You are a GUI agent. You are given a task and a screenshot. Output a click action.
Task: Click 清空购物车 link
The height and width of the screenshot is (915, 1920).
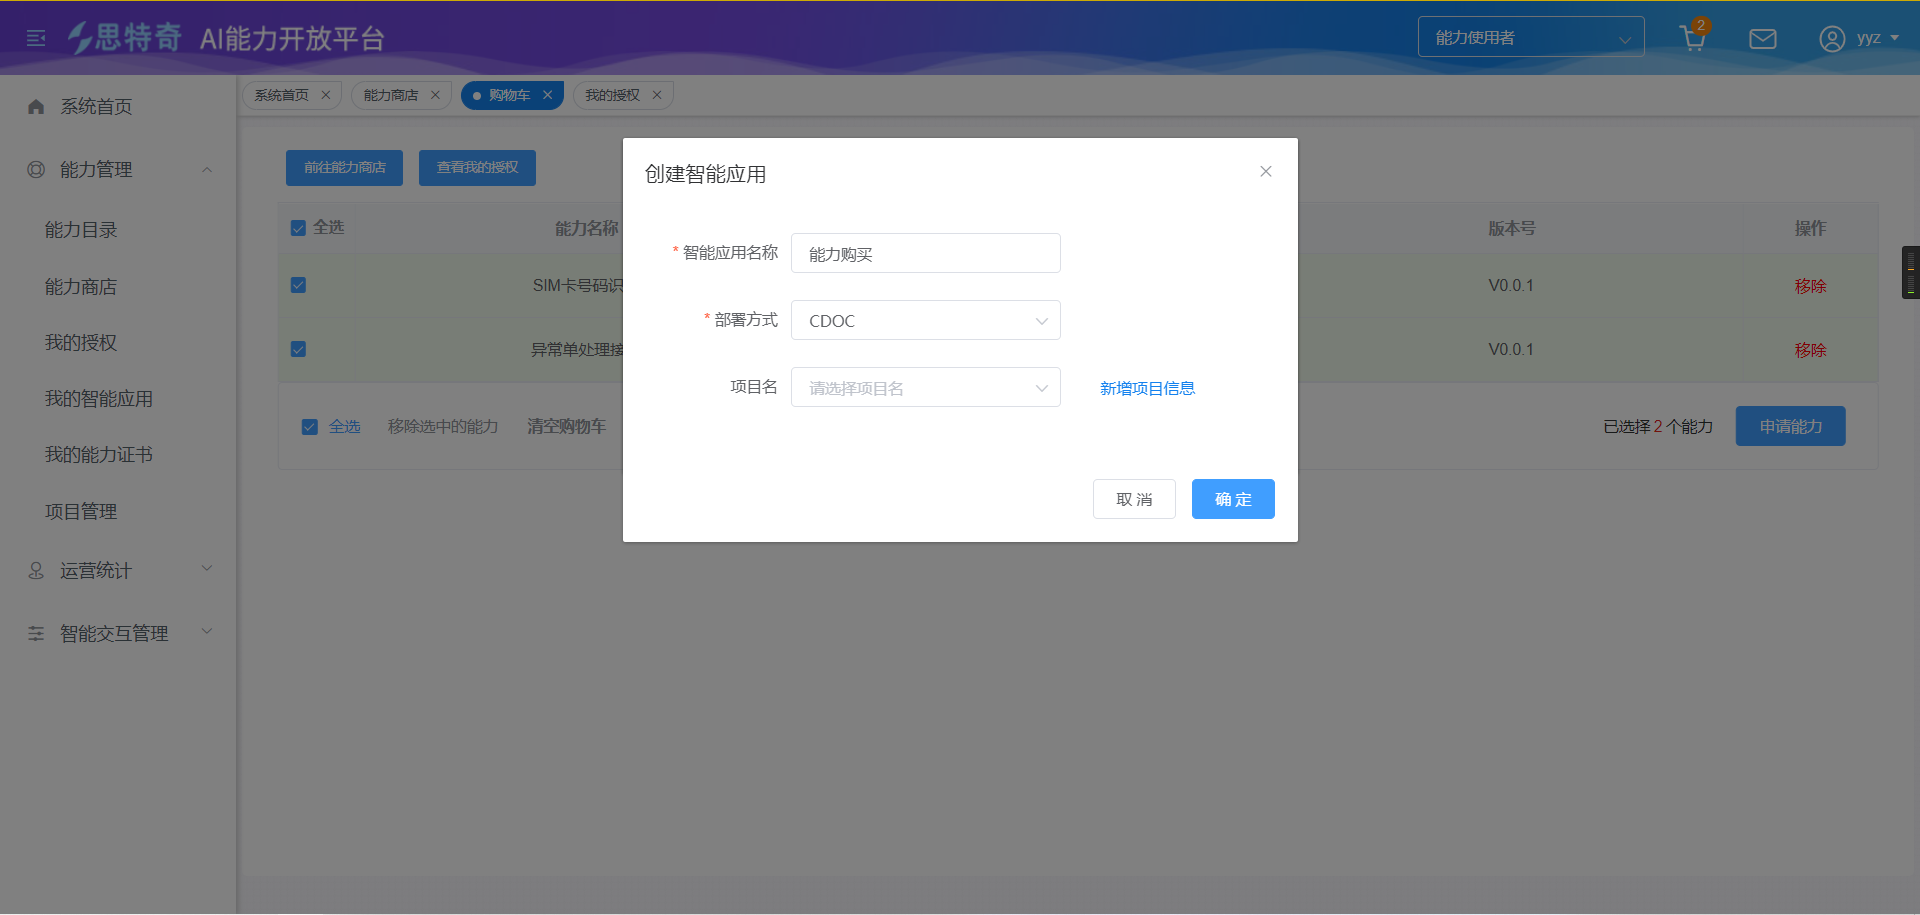pyautogui.click(x=567, y=427)
